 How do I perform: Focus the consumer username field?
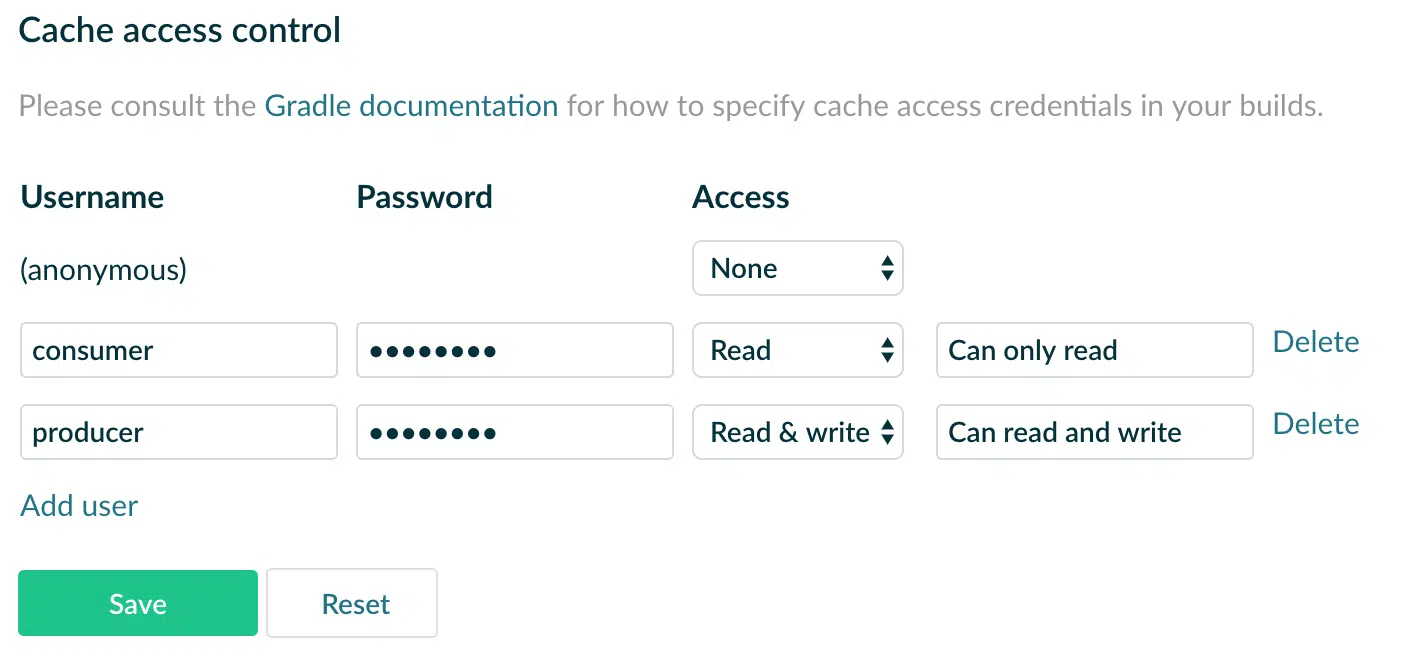click(179, 350)
